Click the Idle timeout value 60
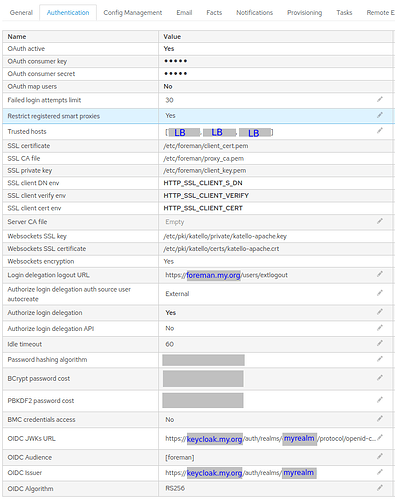395x499 pixels. click(170, 344)
